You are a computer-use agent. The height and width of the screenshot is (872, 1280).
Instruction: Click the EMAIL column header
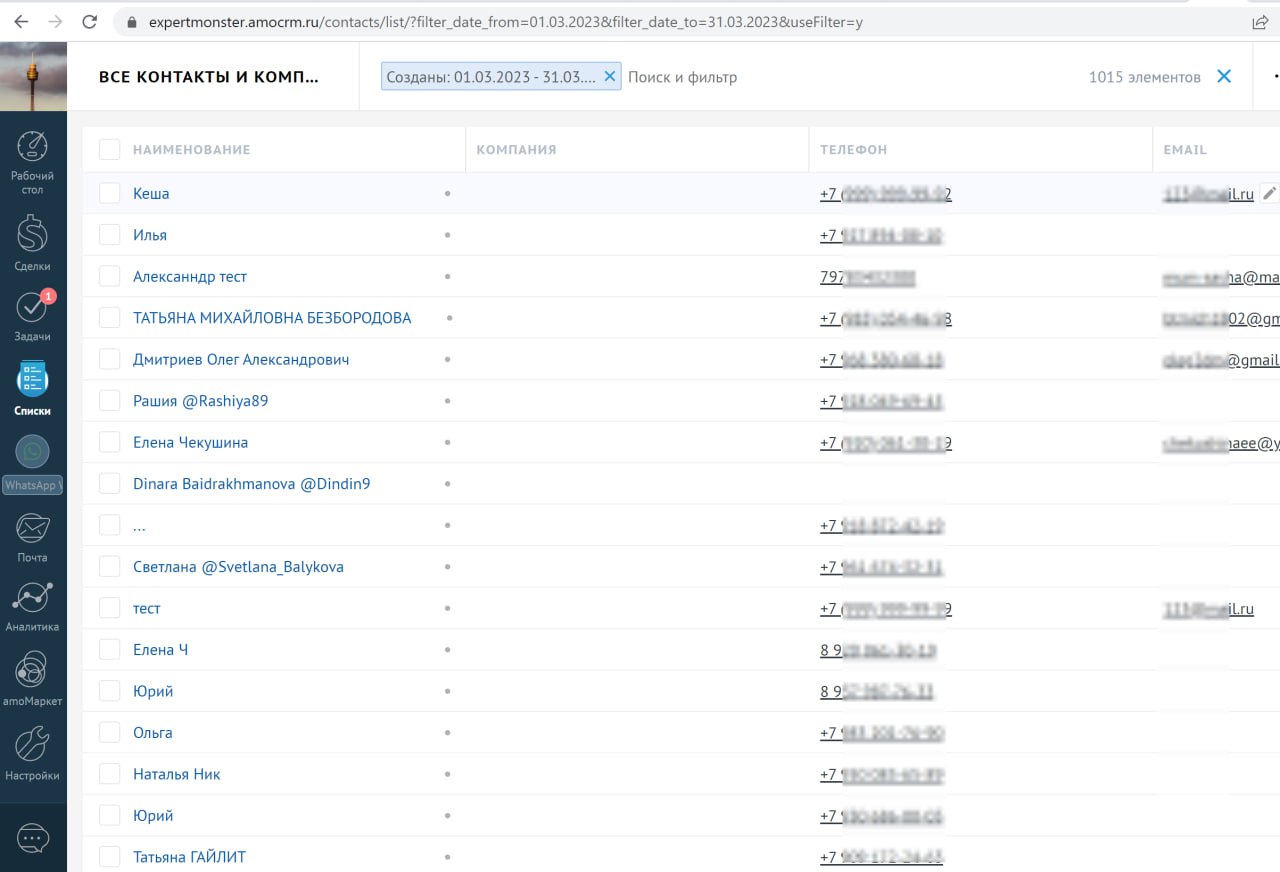coord(1185,150)
